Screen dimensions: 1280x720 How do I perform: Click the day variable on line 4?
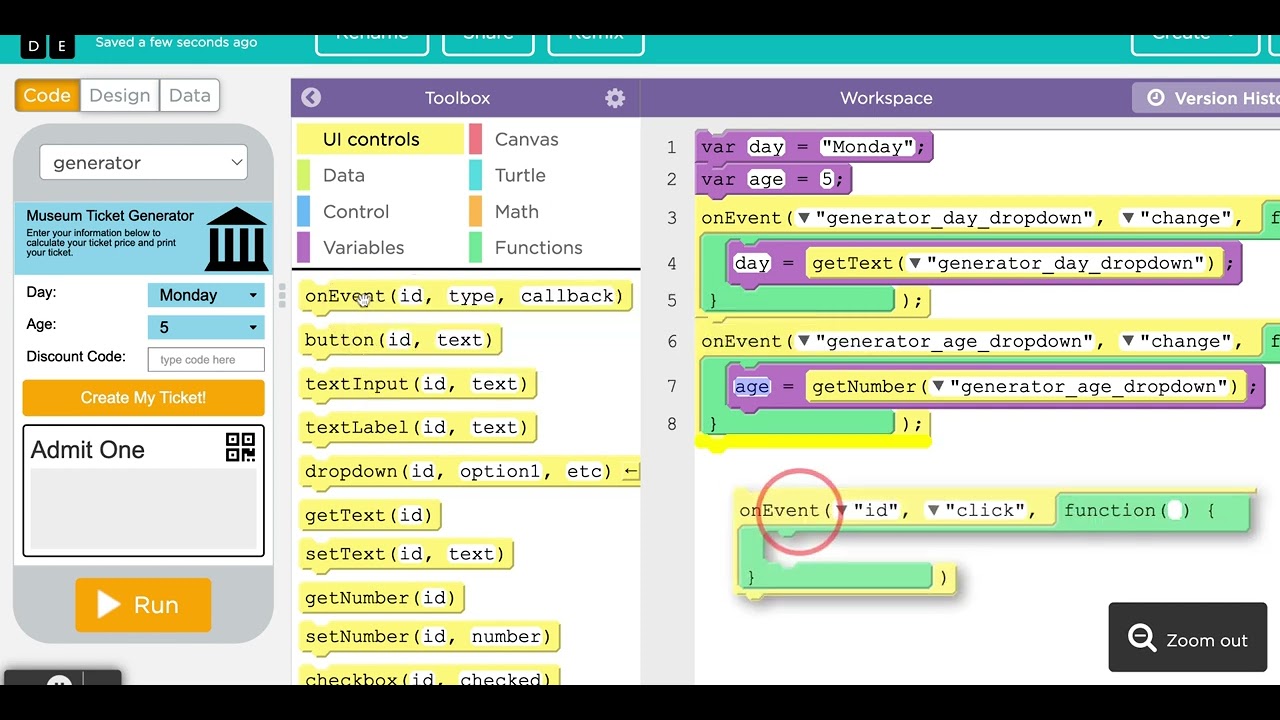[752, 263]
